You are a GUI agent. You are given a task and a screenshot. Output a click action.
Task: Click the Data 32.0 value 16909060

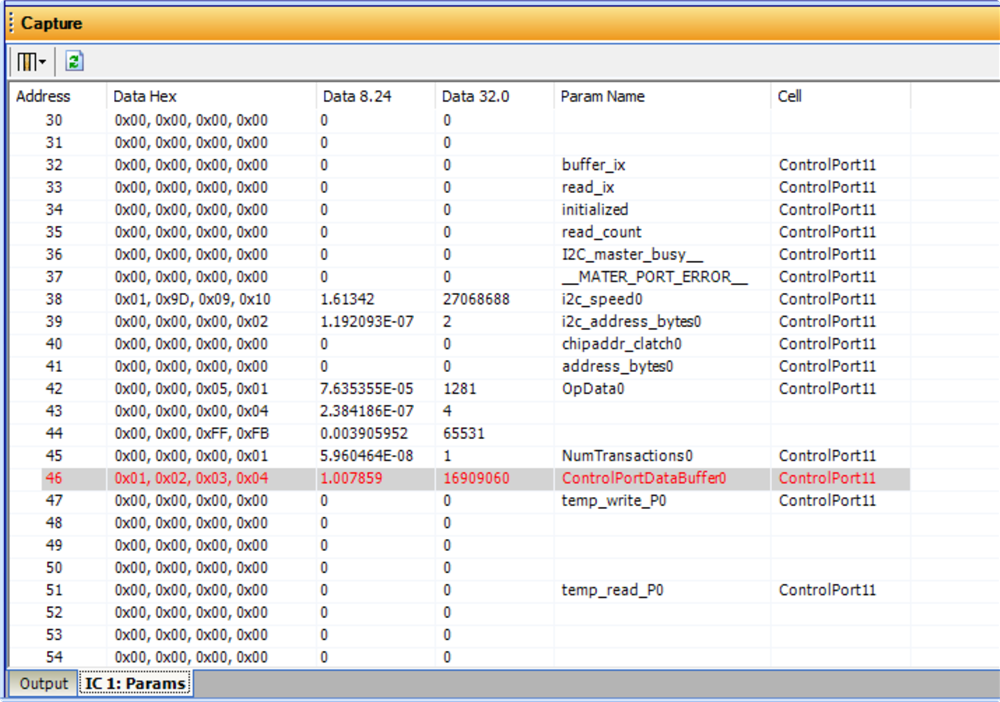coord(476,478)
